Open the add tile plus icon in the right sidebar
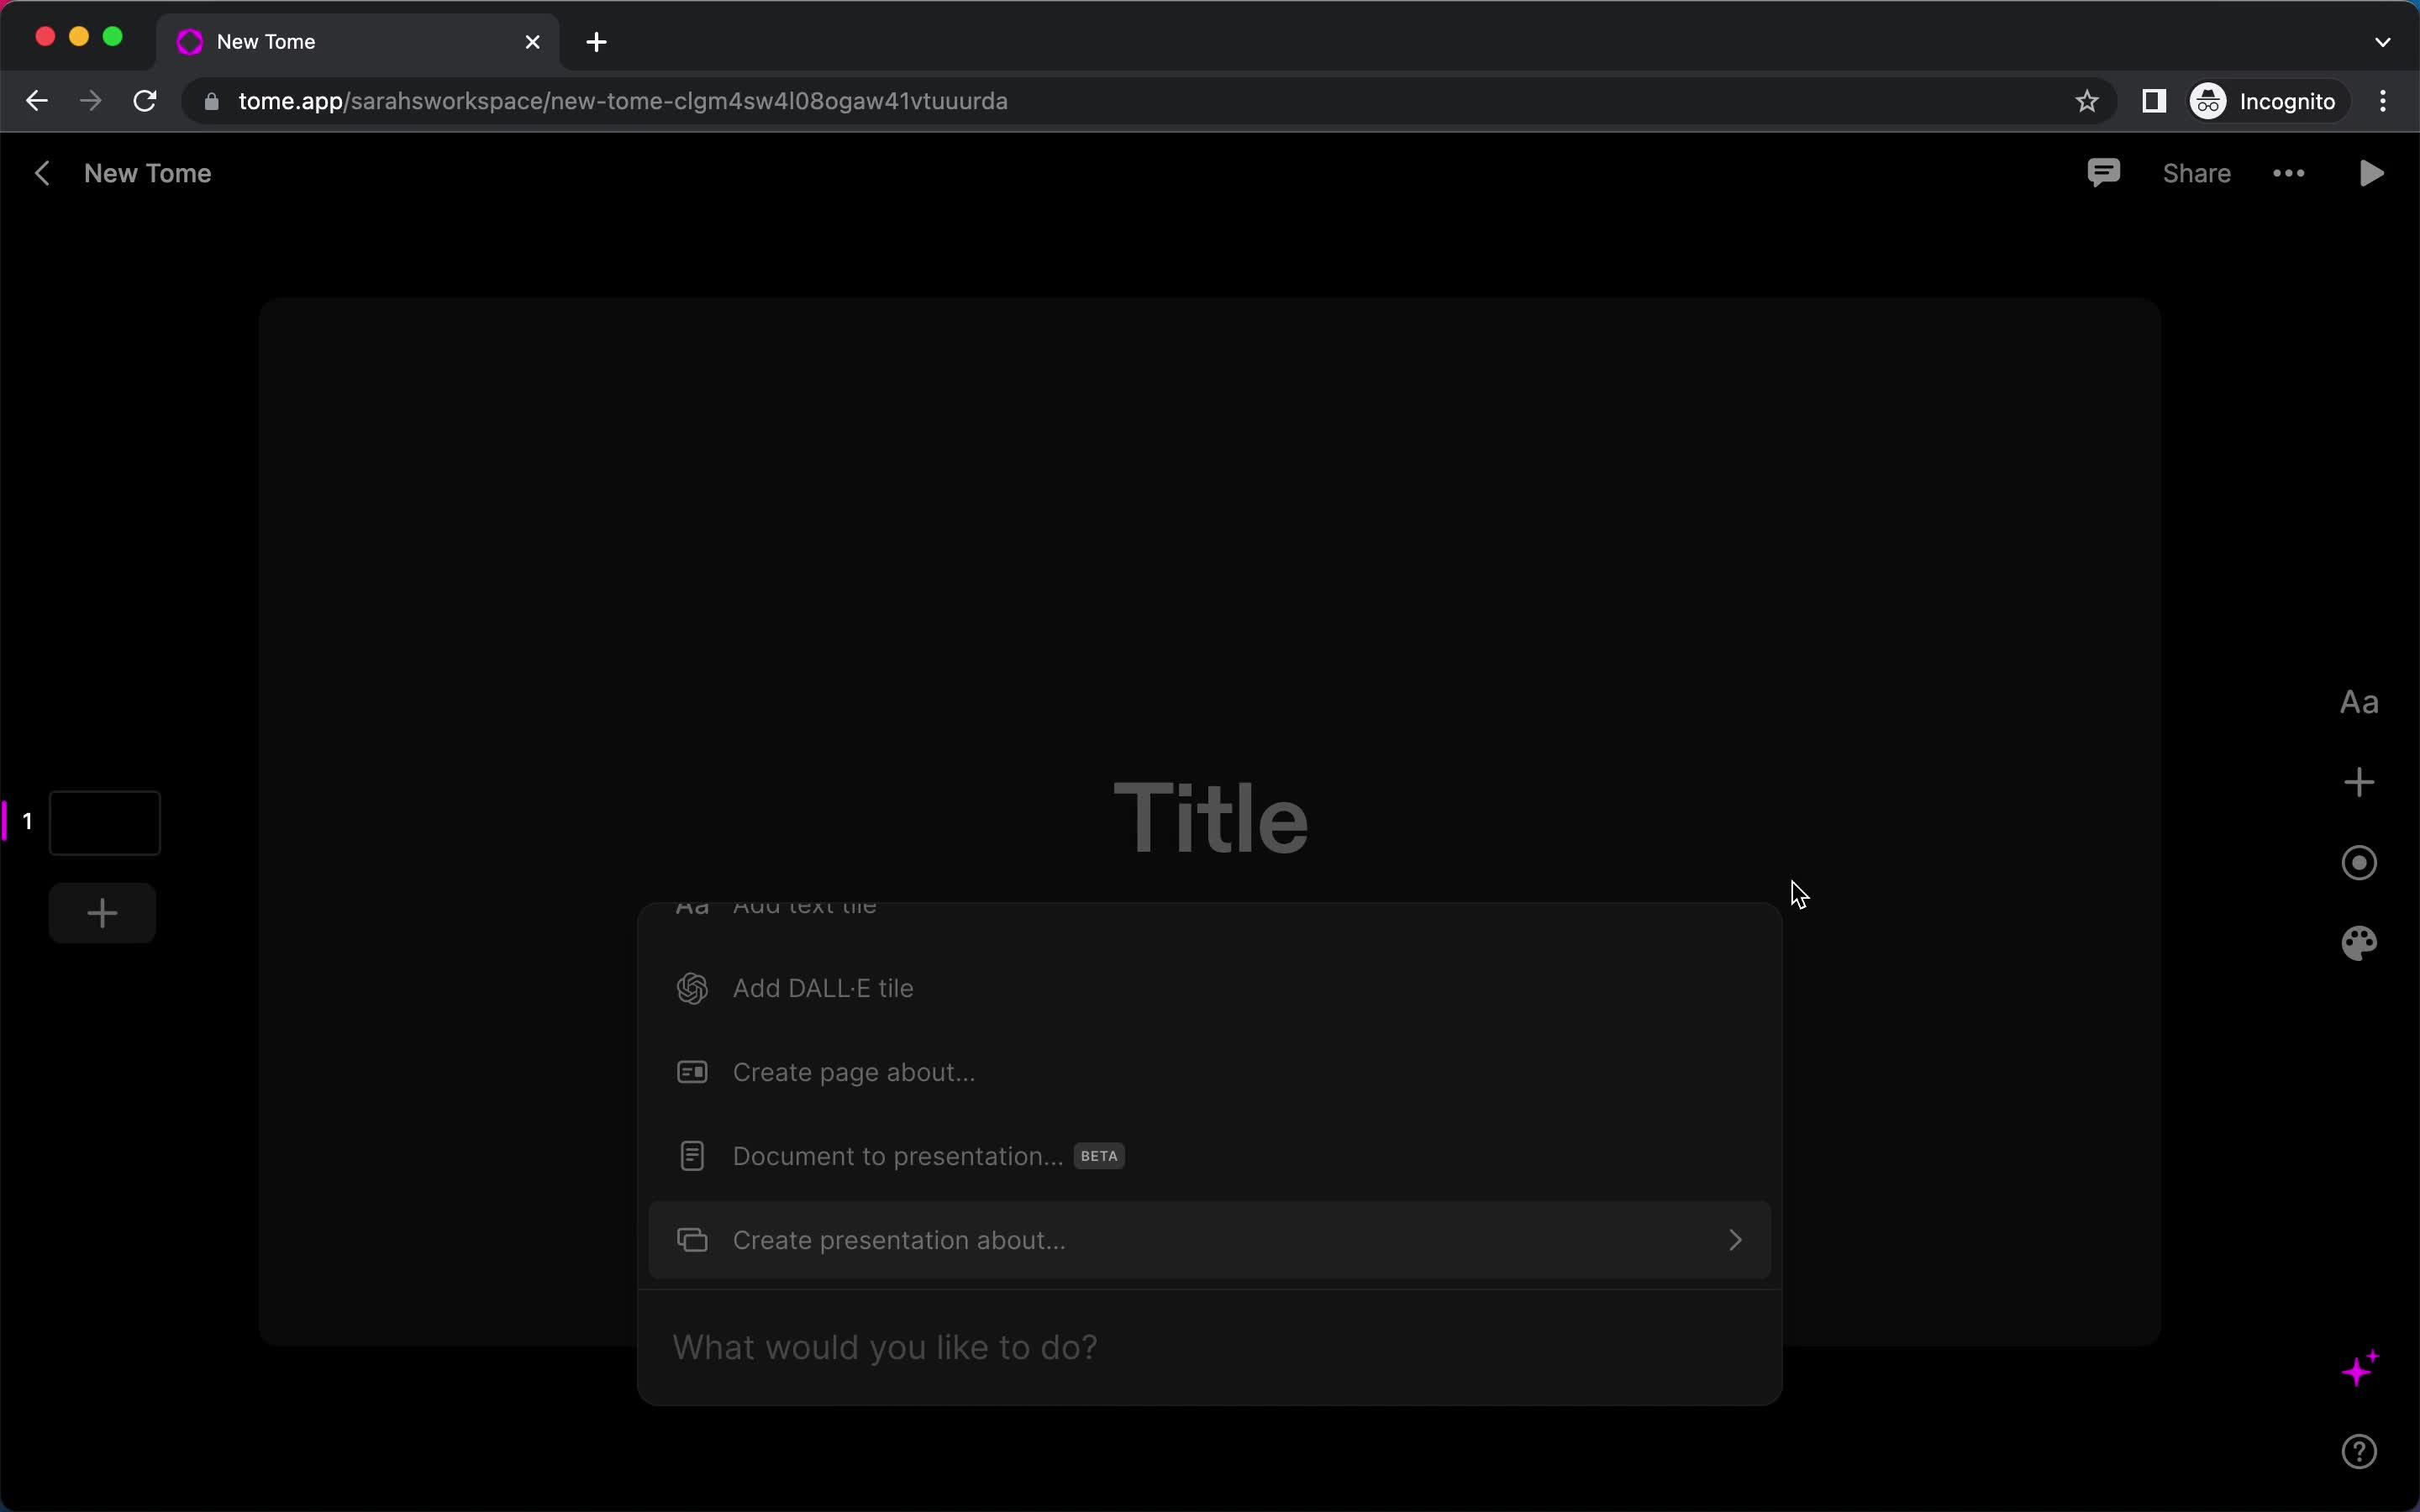 pyautogui.click(x=2359, y=782)
